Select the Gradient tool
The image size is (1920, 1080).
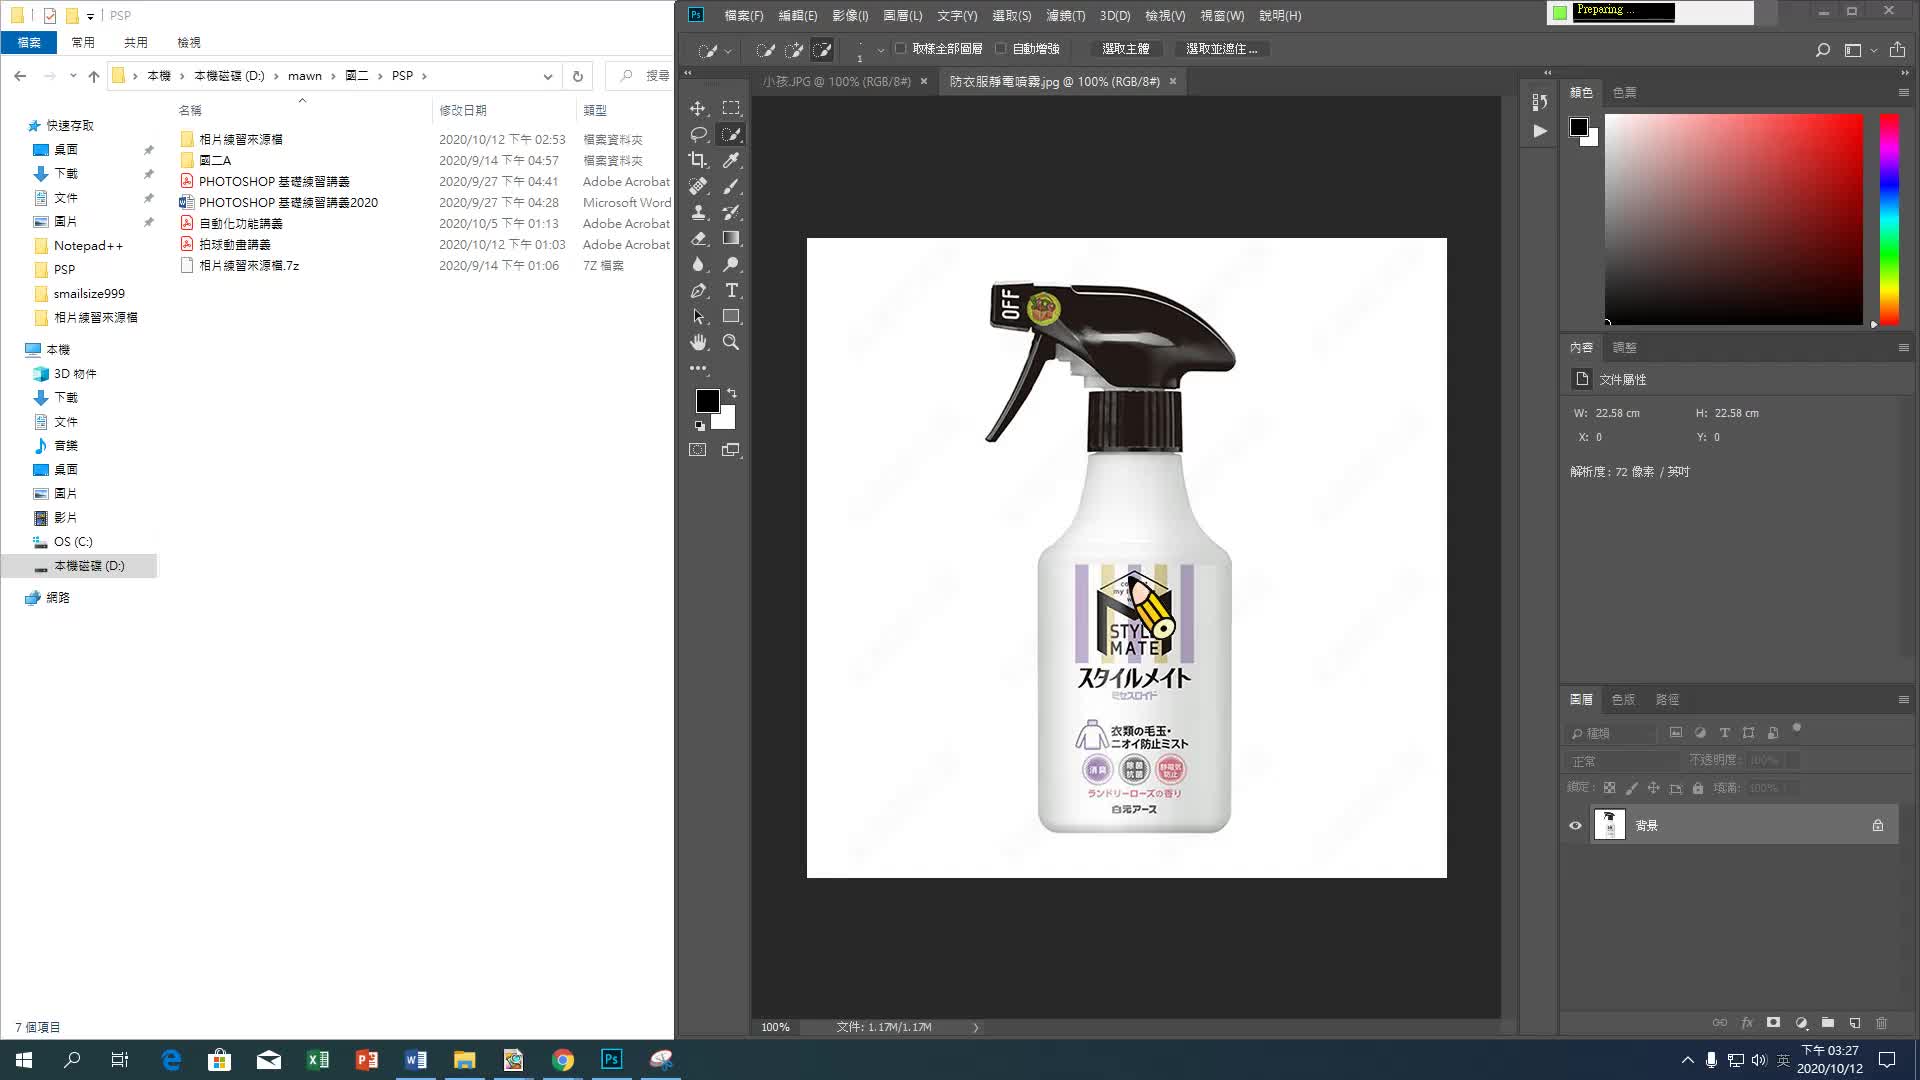(731, 238)
